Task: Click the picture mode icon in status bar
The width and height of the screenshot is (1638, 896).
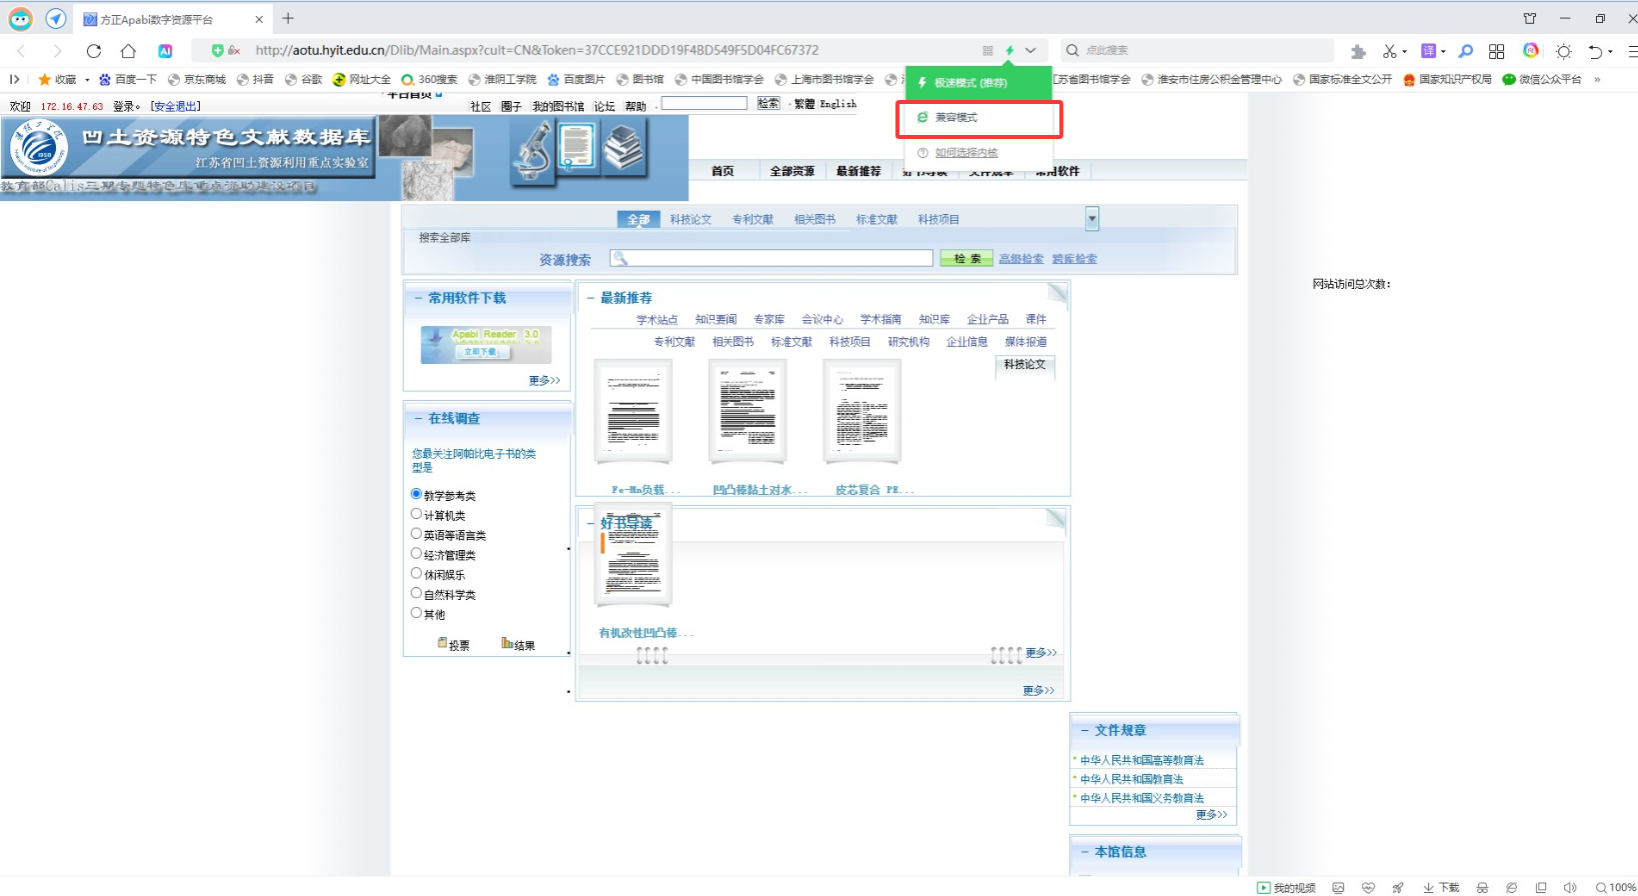Action: (x=1338, y=888)
